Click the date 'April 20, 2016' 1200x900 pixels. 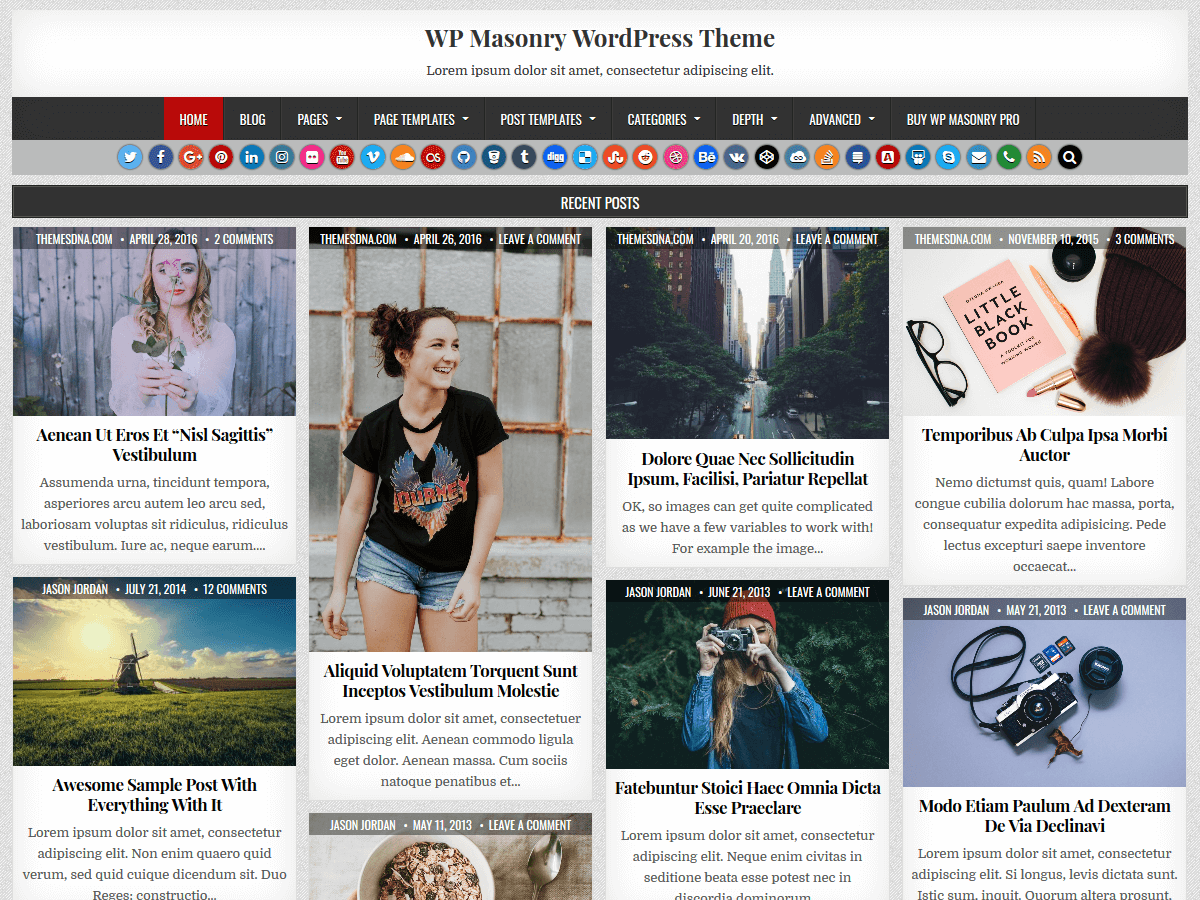744,239
